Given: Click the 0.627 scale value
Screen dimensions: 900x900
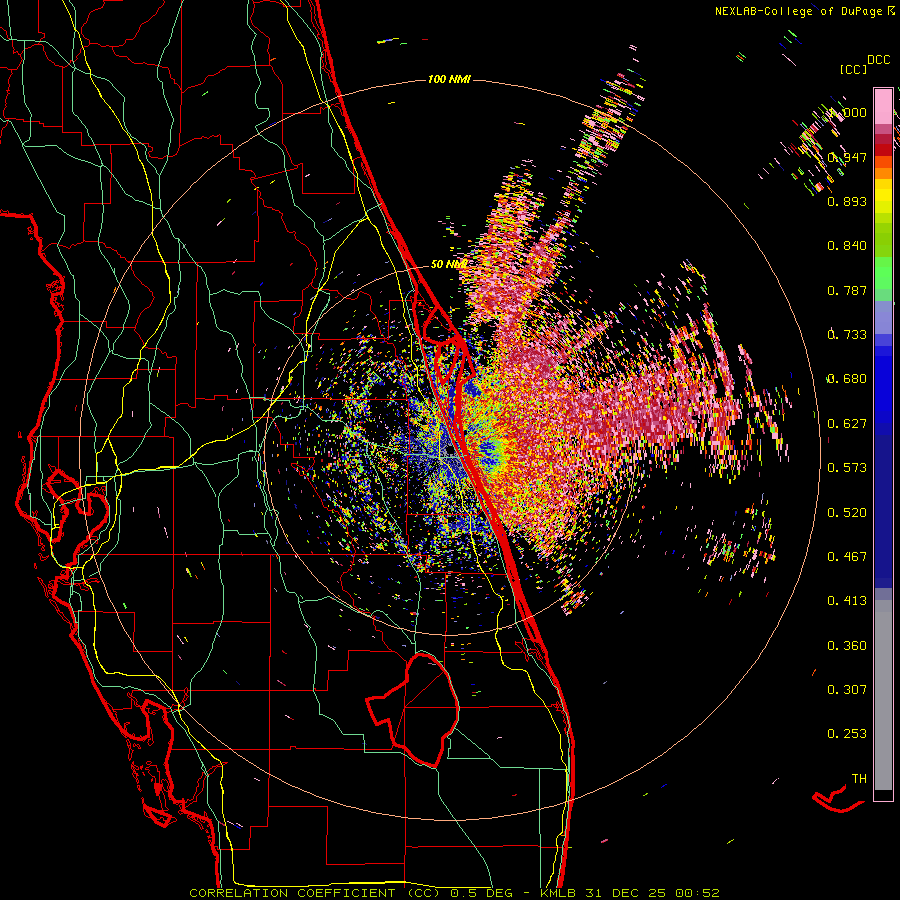Looking at the screenshot, I should coord(847,424).
